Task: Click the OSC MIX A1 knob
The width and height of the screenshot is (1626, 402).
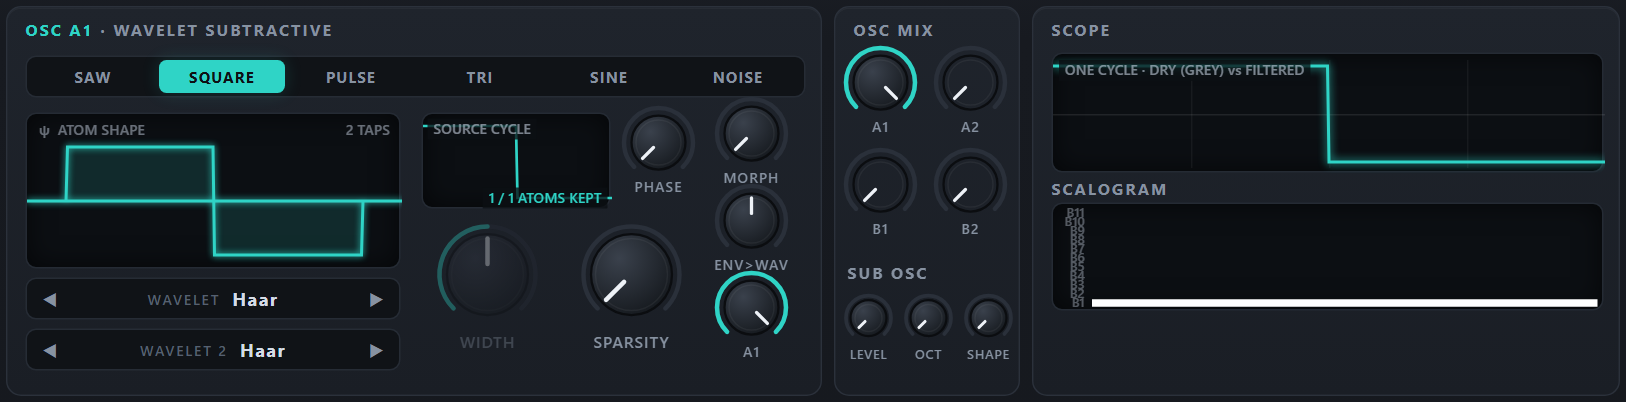Action: point(880,83)
